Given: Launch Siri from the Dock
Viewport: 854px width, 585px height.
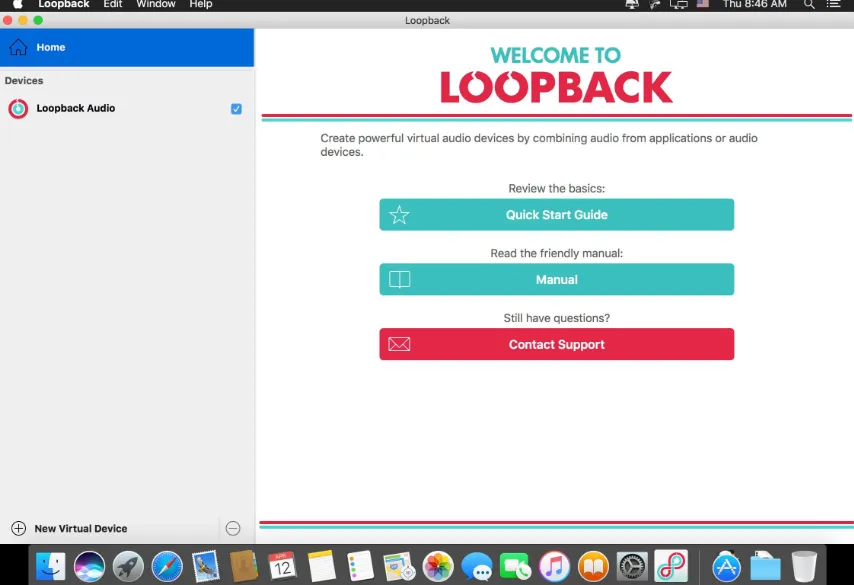Looking at the screenshot, I should (x=89, y=566).
